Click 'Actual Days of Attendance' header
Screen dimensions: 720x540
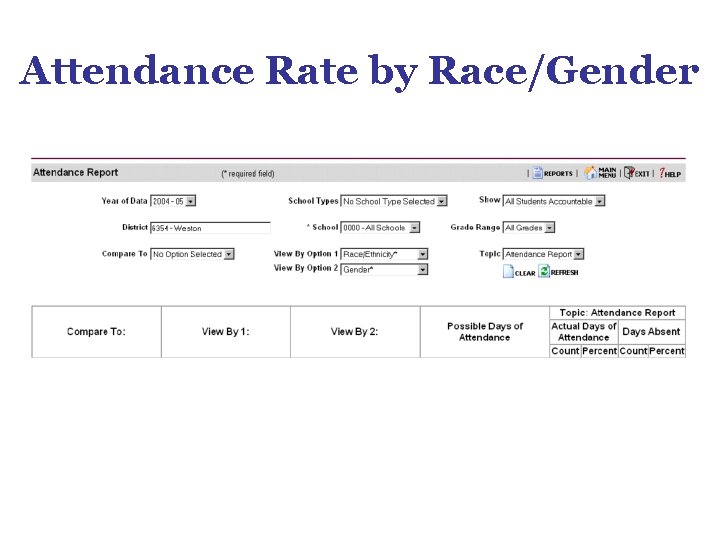click(584, 332)
